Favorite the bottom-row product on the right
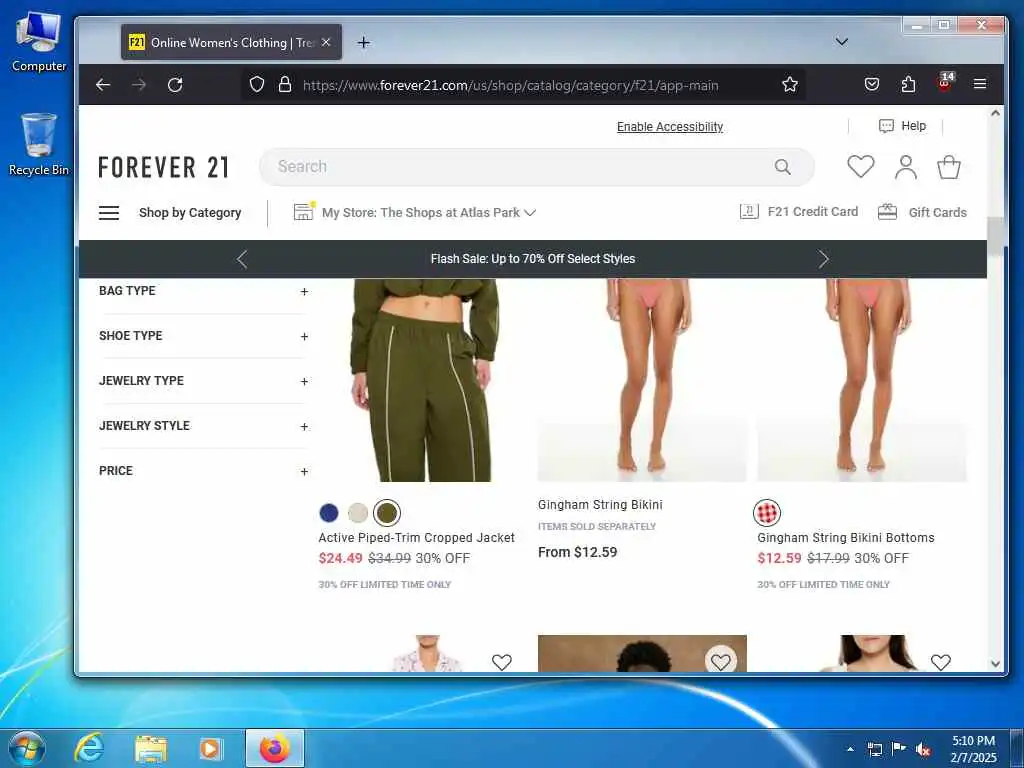 (940, 662)
